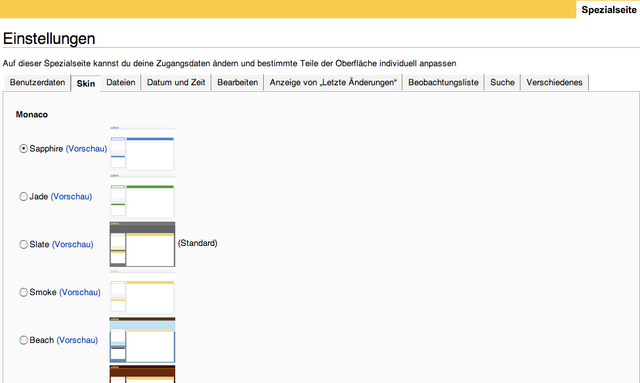
Task: Select the Jade skin radio button
Action: coord(24,196)
